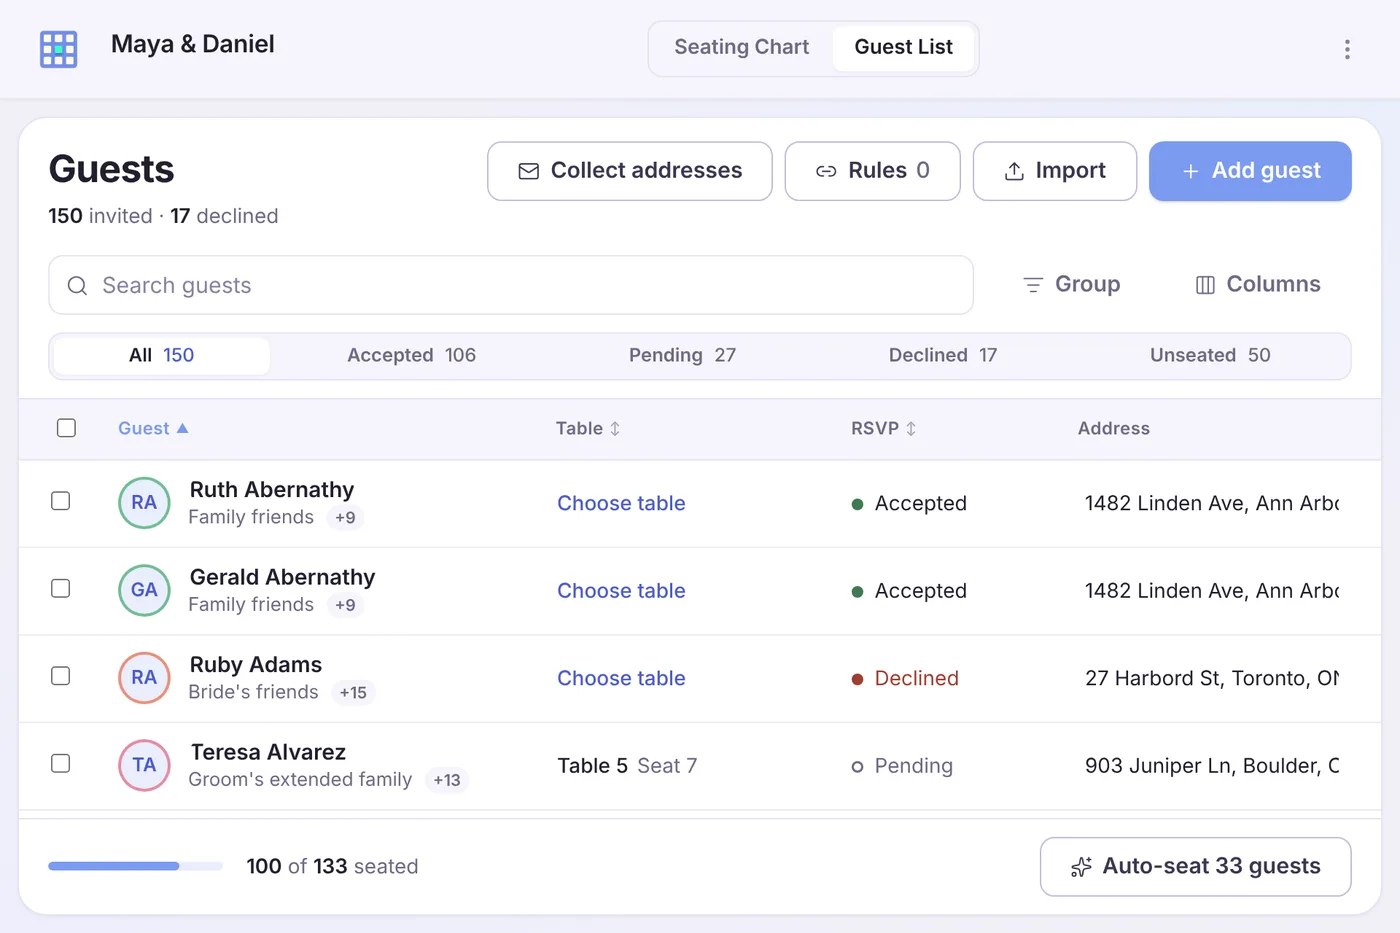This screenshot has width=1400, height=933.
Task: Expand Ruth Abernathy's +9 tags badge
Action: (345, 518)
